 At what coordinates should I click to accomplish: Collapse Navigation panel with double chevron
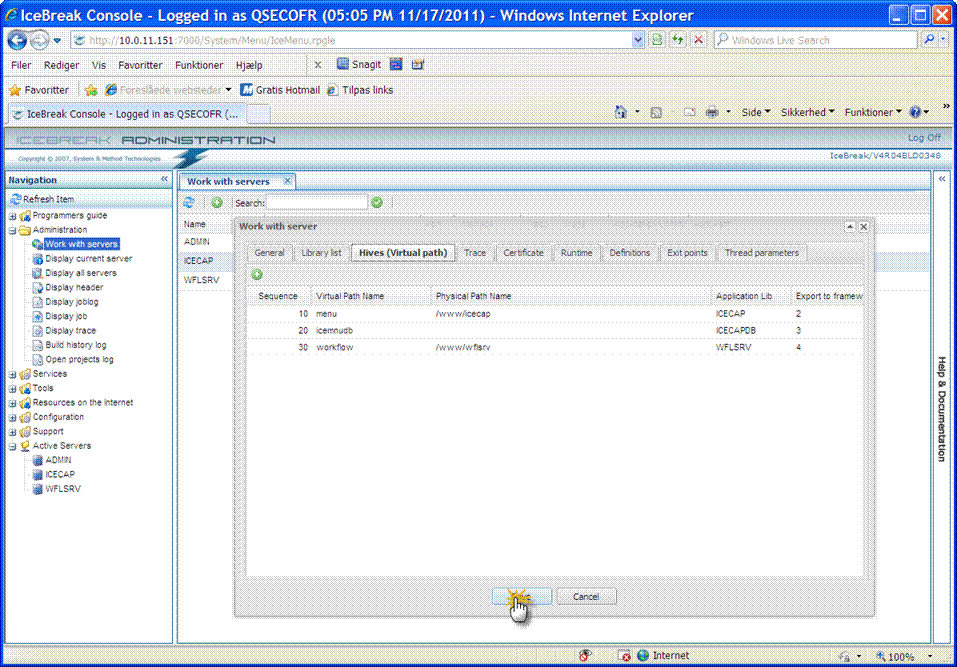point(164,179)
